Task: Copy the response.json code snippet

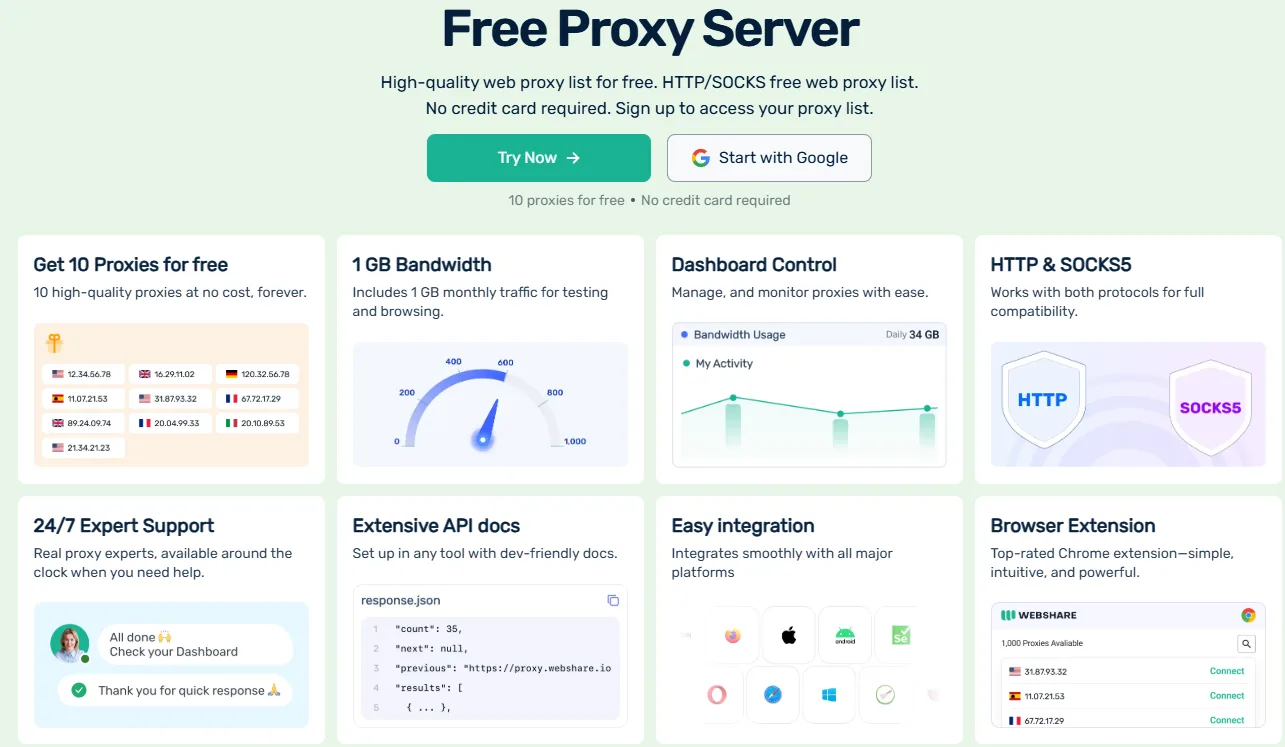Action: point(613,600)
